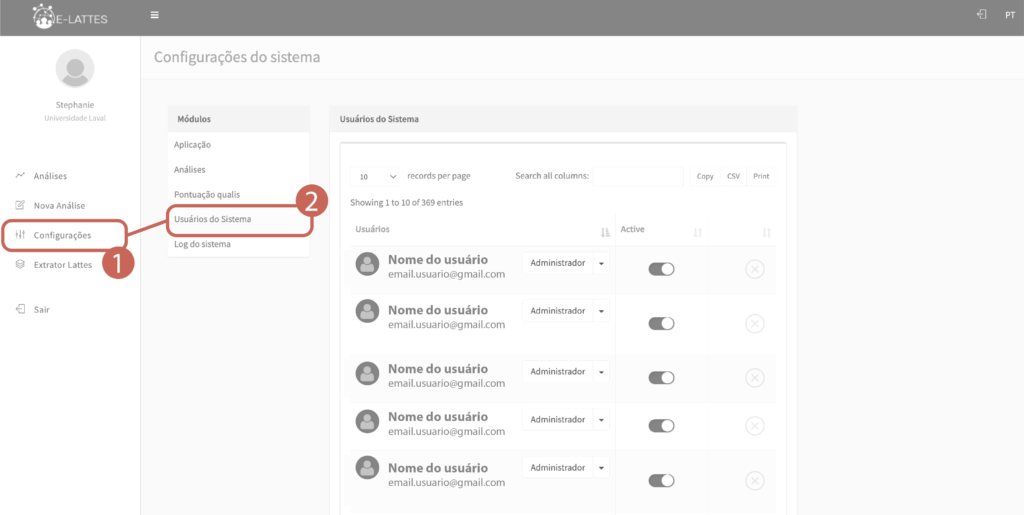1024x515 pixels.
Task: Disable Active switch for the second user
Action: (661, 323)
